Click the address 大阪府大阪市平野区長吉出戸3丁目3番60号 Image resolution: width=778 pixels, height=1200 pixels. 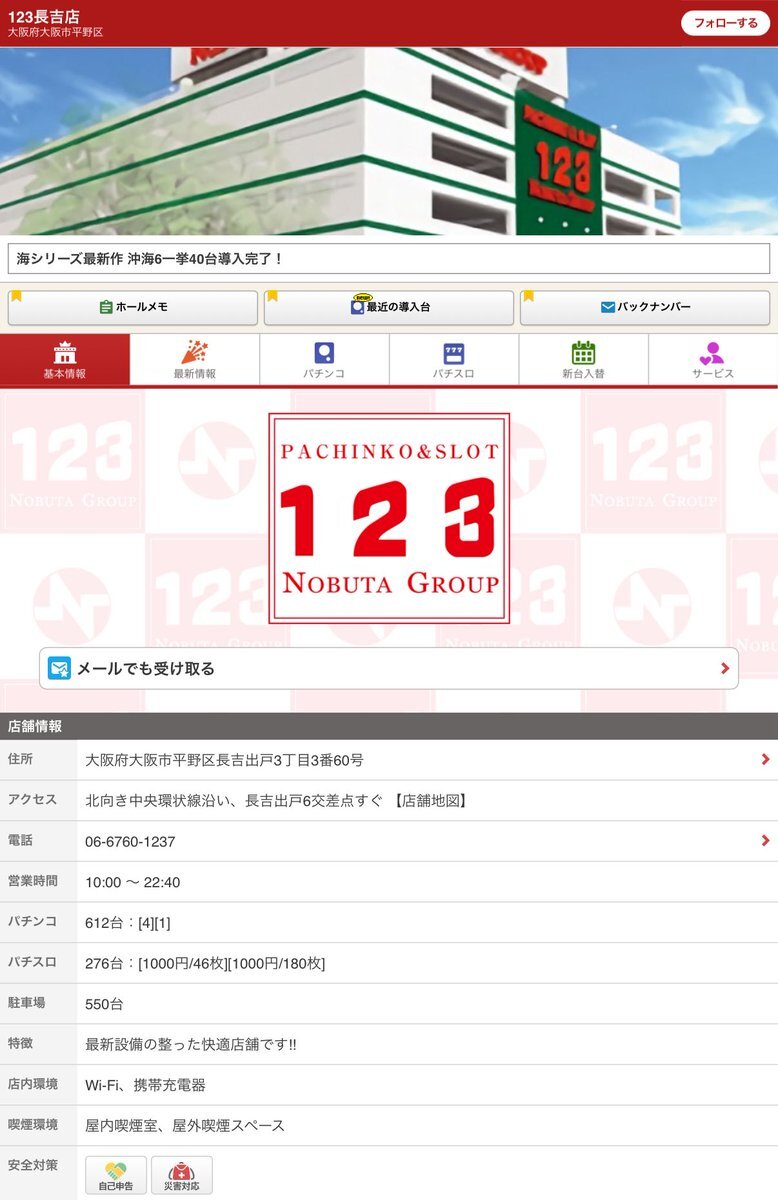225,760
